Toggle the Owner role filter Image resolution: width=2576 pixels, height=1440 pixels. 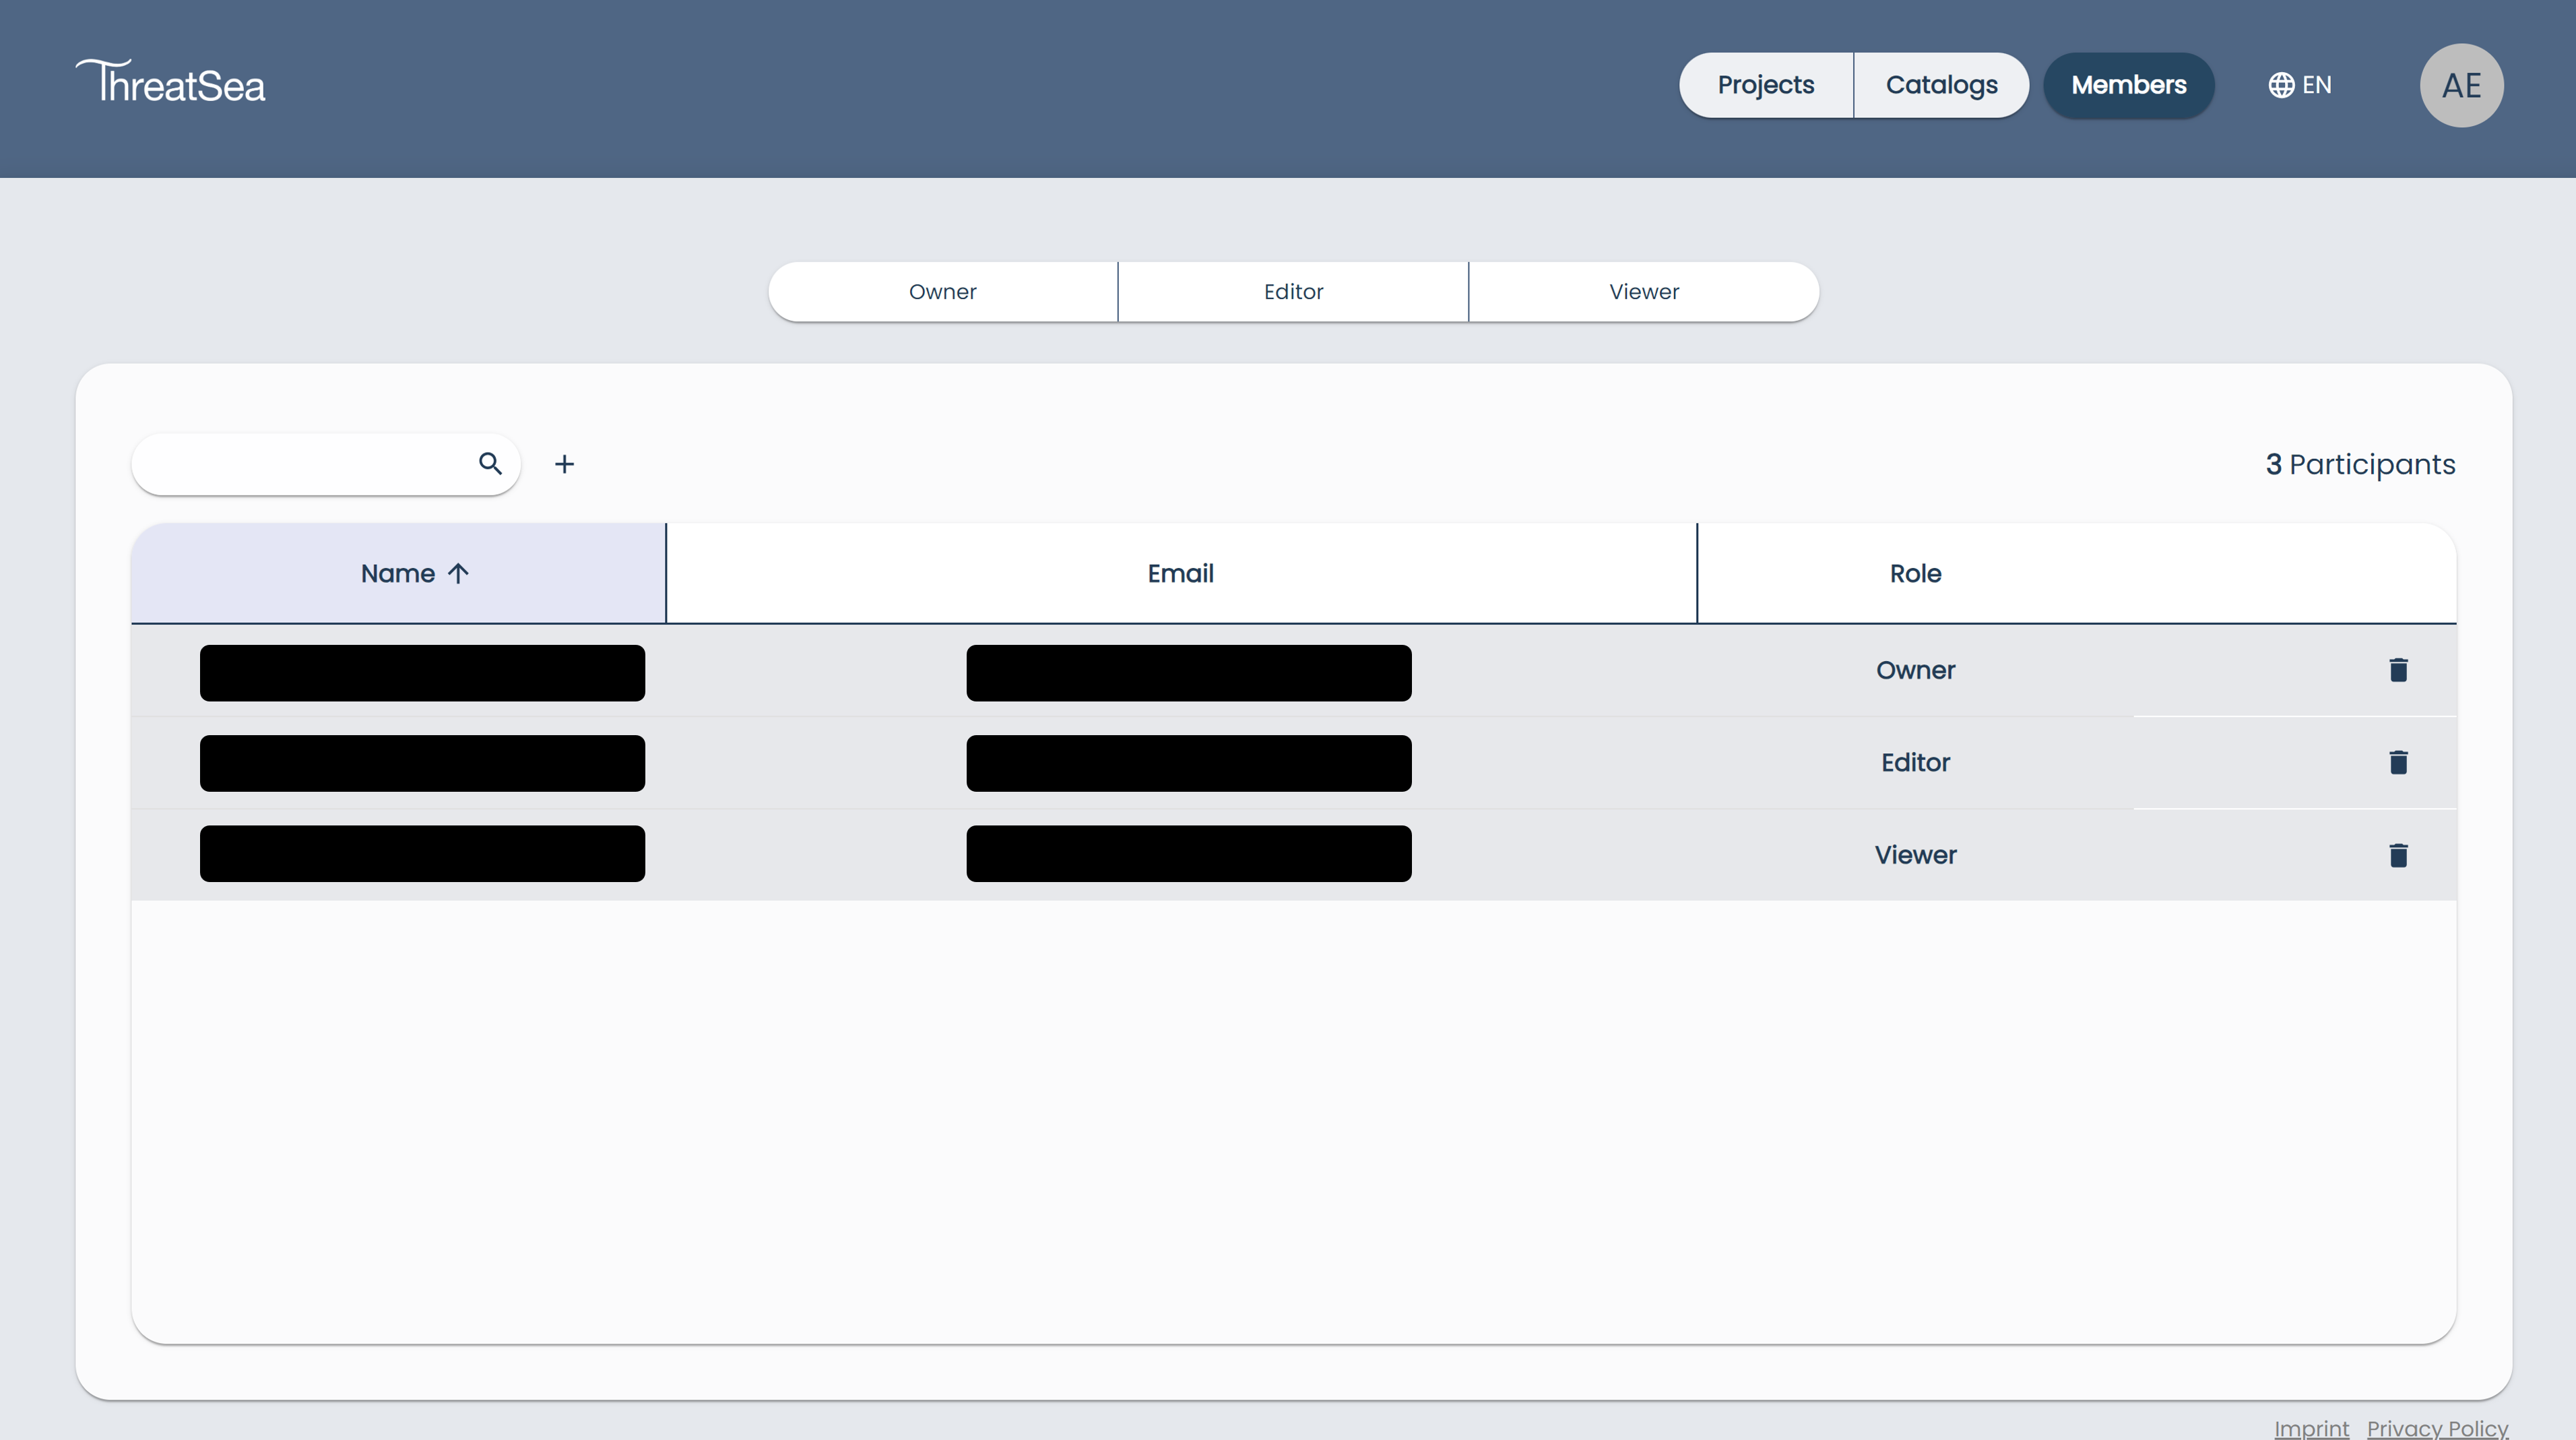point(941,291)
